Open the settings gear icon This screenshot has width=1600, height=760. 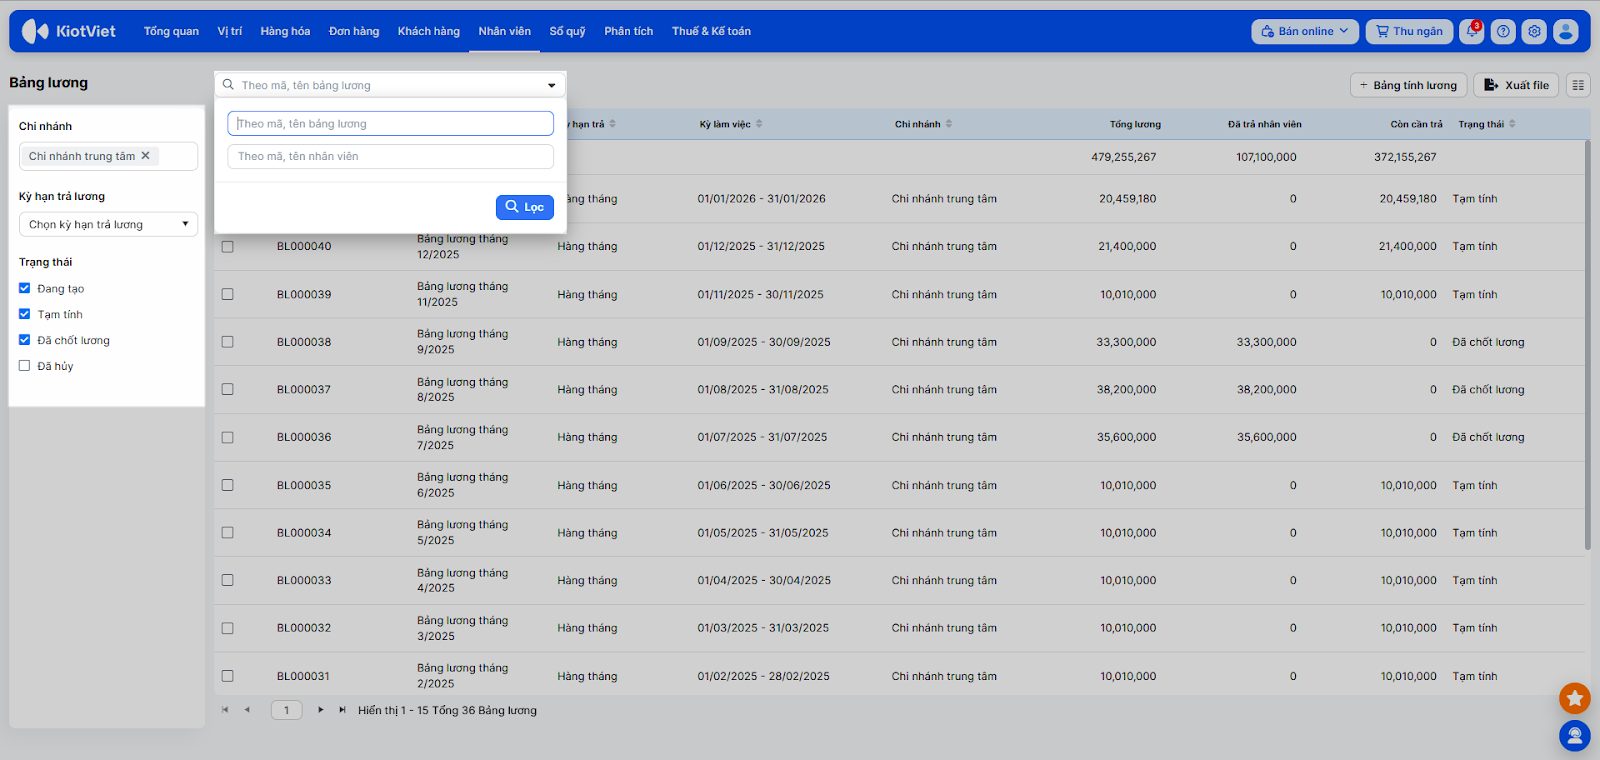pyautogui.click(x=1534, y=31)
